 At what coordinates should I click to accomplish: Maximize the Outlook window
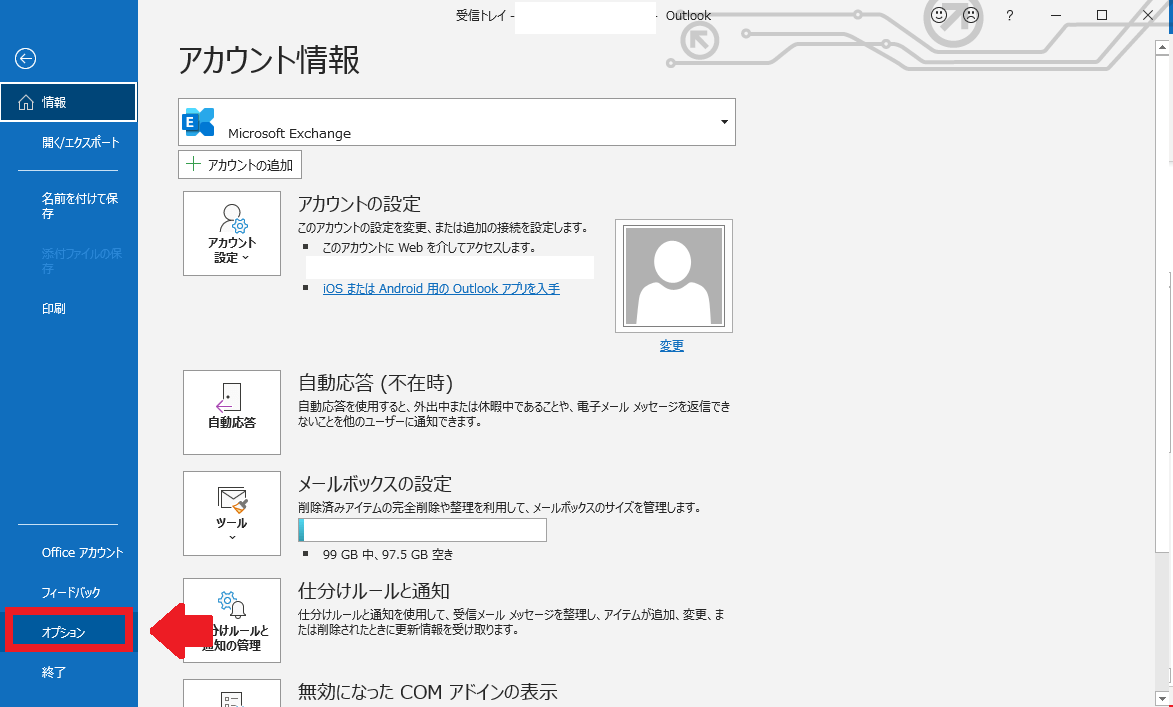[1102, 15]
